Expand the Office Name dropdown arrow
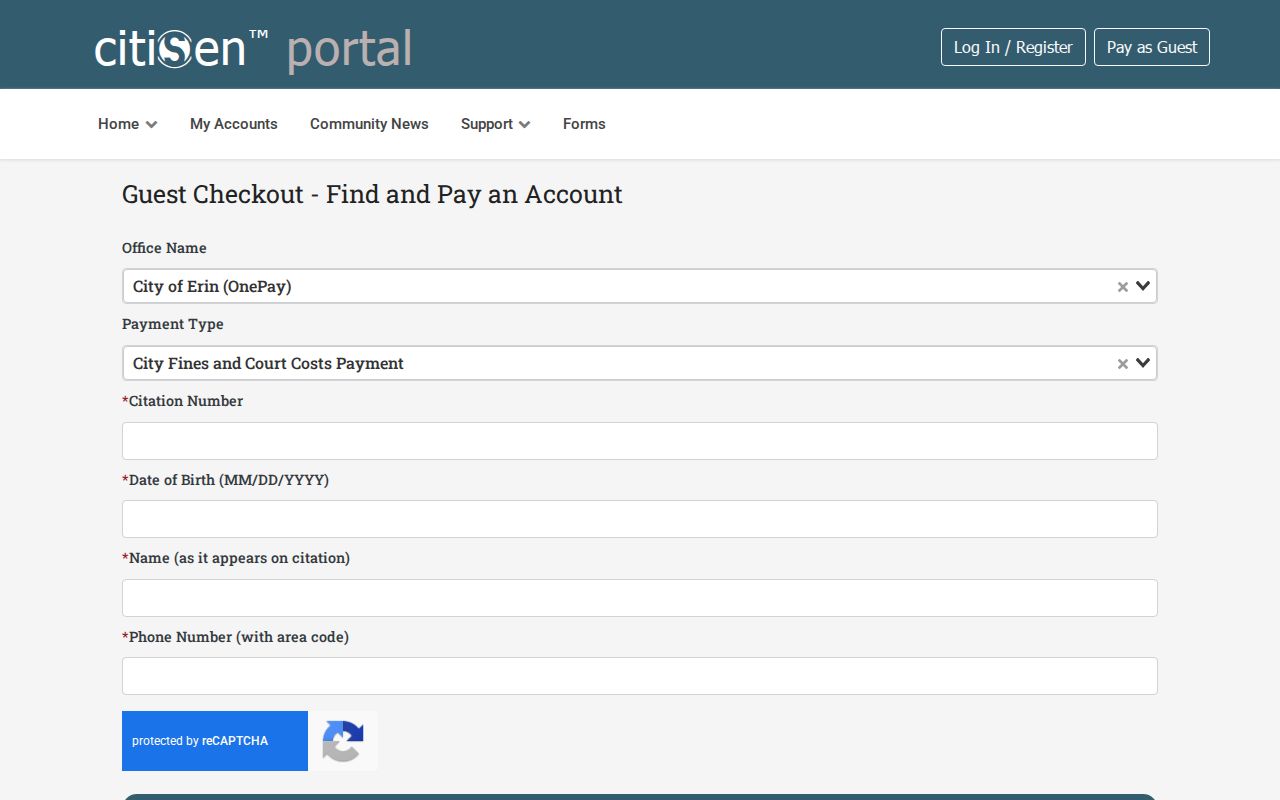The width and height of the screenshot is (1280, 800). [x=1144, y=286]
